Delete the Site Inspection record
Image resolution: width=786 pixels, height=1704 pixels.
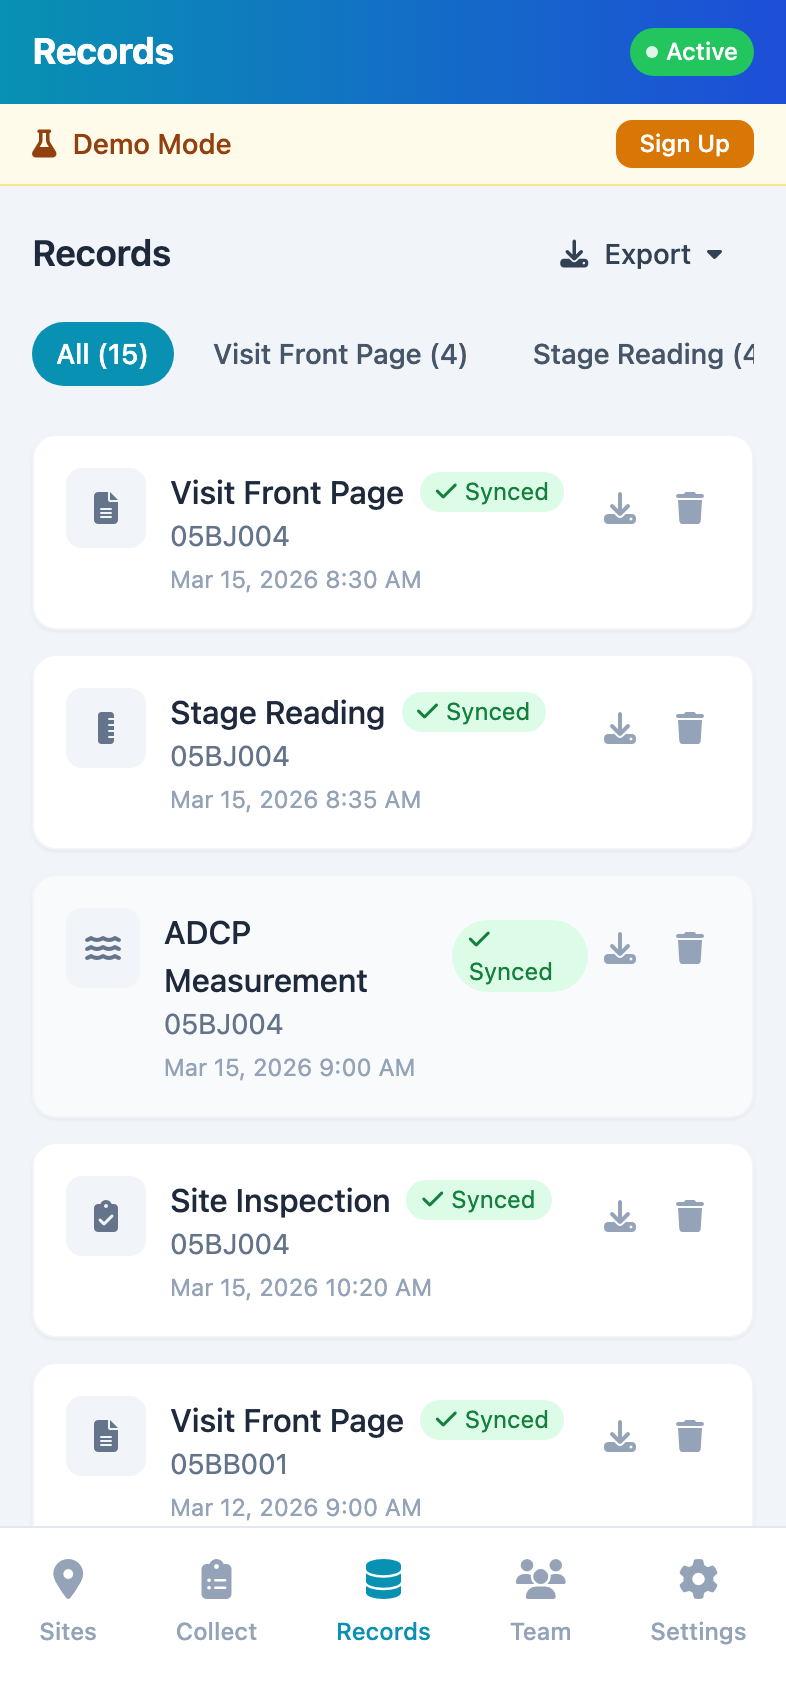tap(690, 1217)
